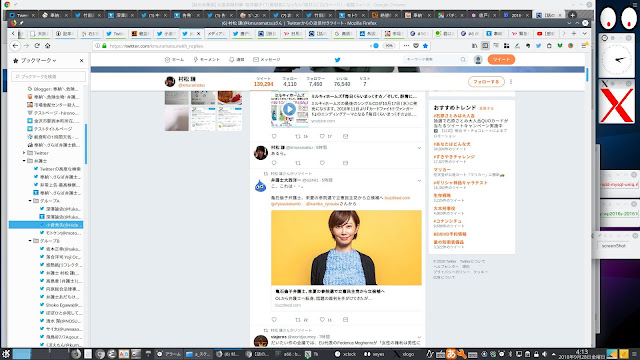Open the Twitter account avatar menu
The height and width of the screenshot is (360, 640).
coord(478,60)
